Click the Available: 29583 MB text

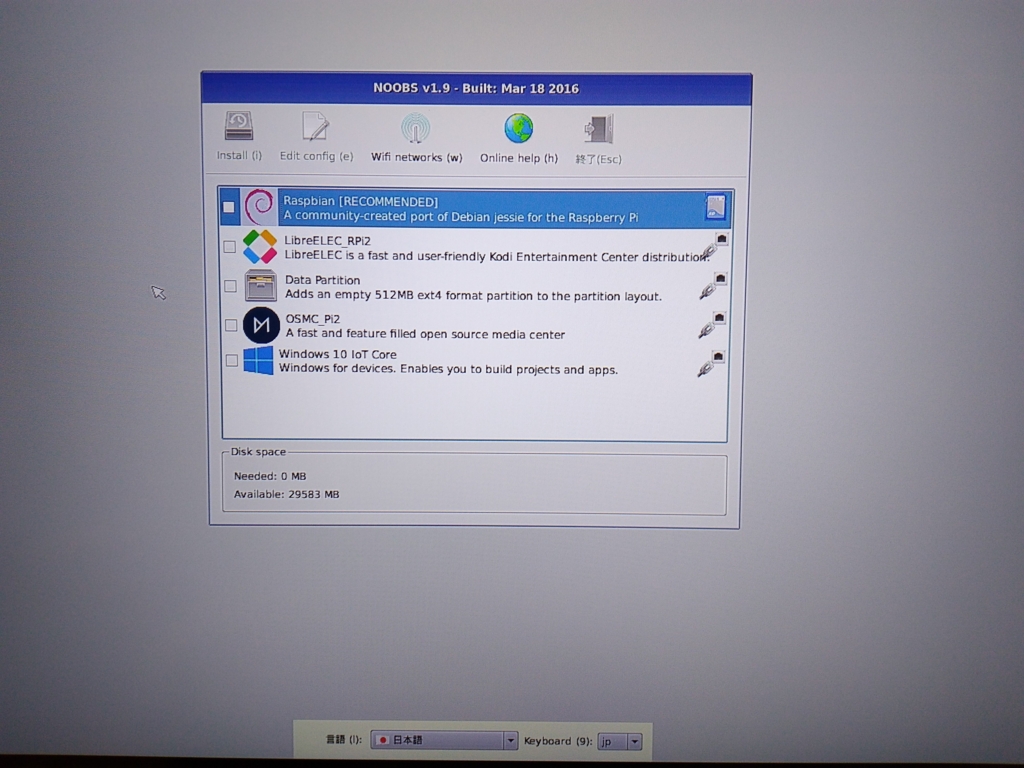(x=287, y=494)
